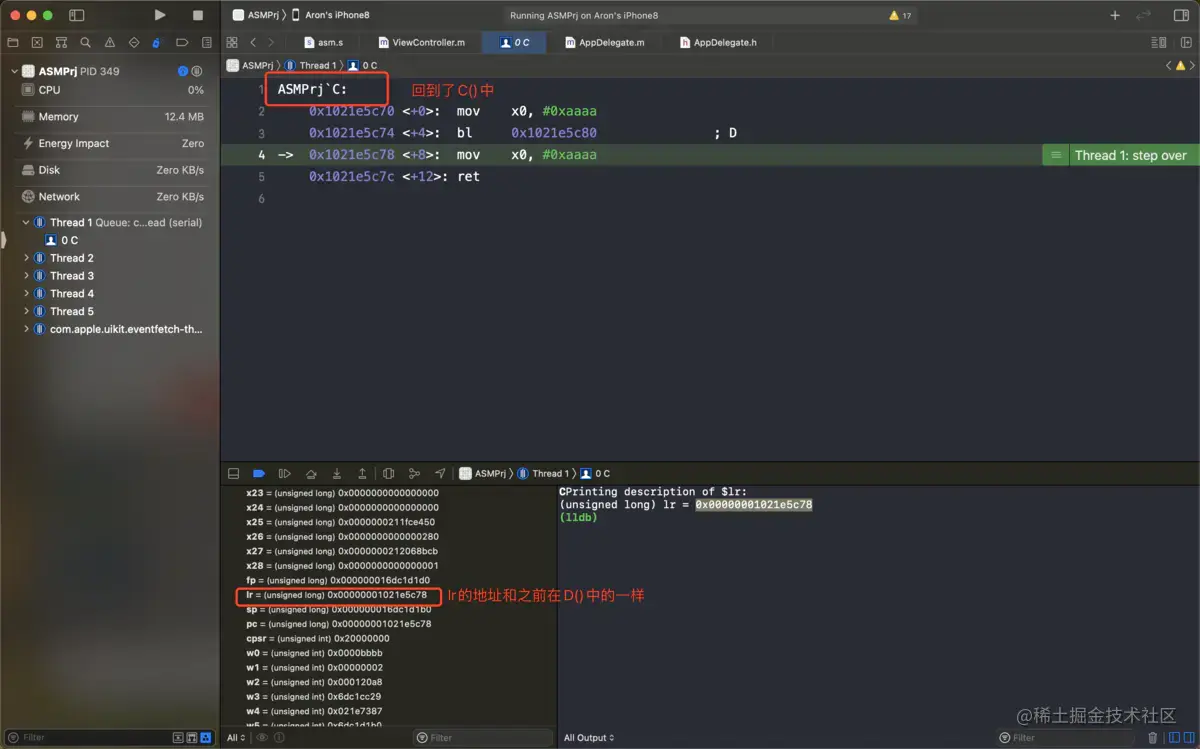1200x749 pixels.
Task: Expand com.apple.uikit.eventfetch thread
Action: (x=27, y=329)
